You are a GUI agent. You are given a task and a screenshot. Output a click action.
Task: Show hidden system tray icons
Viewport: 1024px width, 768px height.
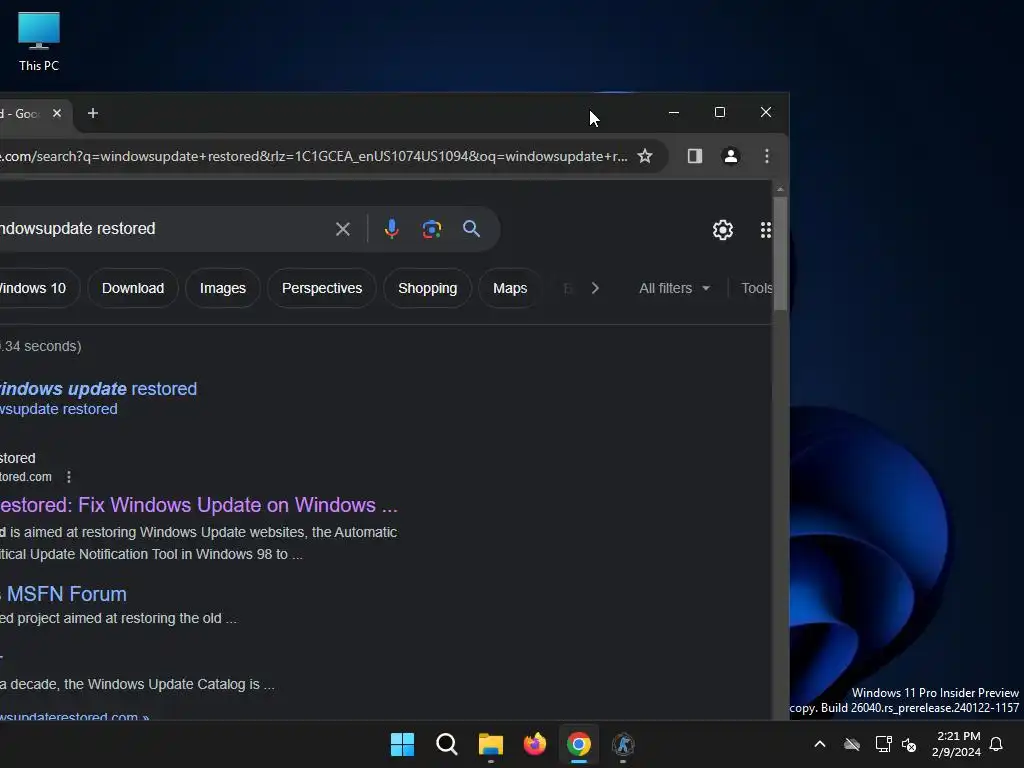click(x=820, y=744)
